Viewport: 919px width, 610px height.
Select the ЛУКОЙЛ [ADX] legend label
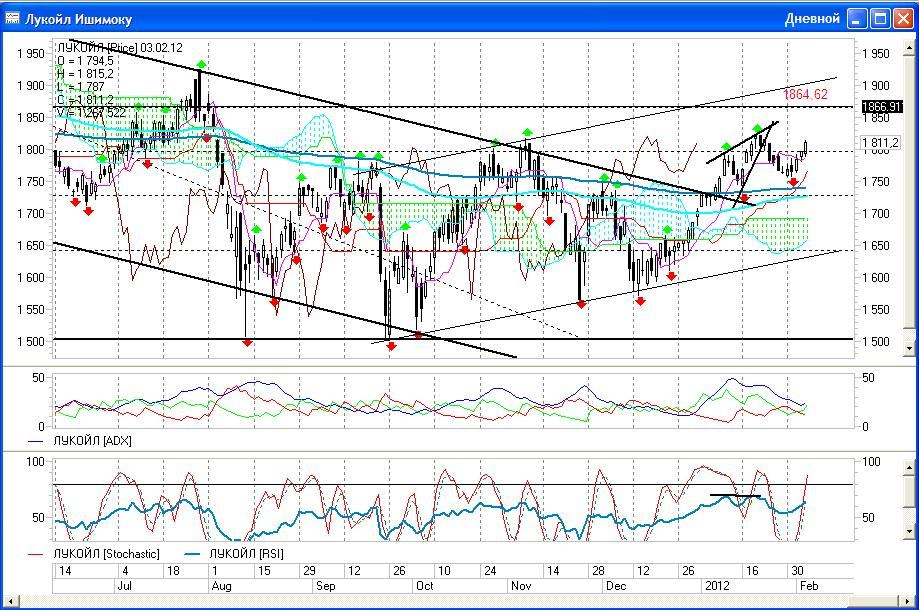point(96,440)
